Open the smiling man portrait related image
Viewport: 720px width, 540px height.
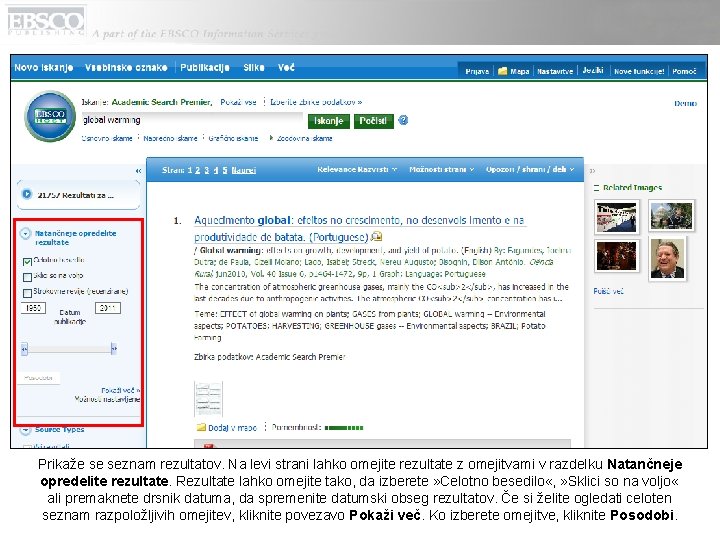pos(667,258)
